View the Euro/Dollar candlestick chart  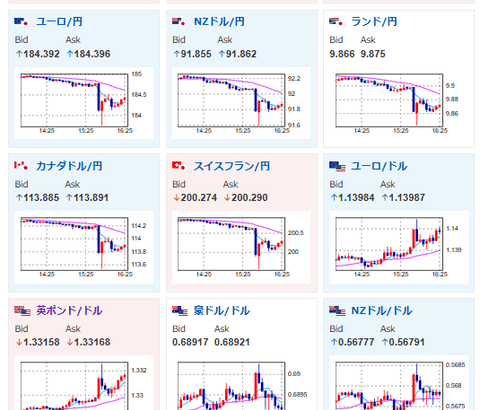coord(399,247)
